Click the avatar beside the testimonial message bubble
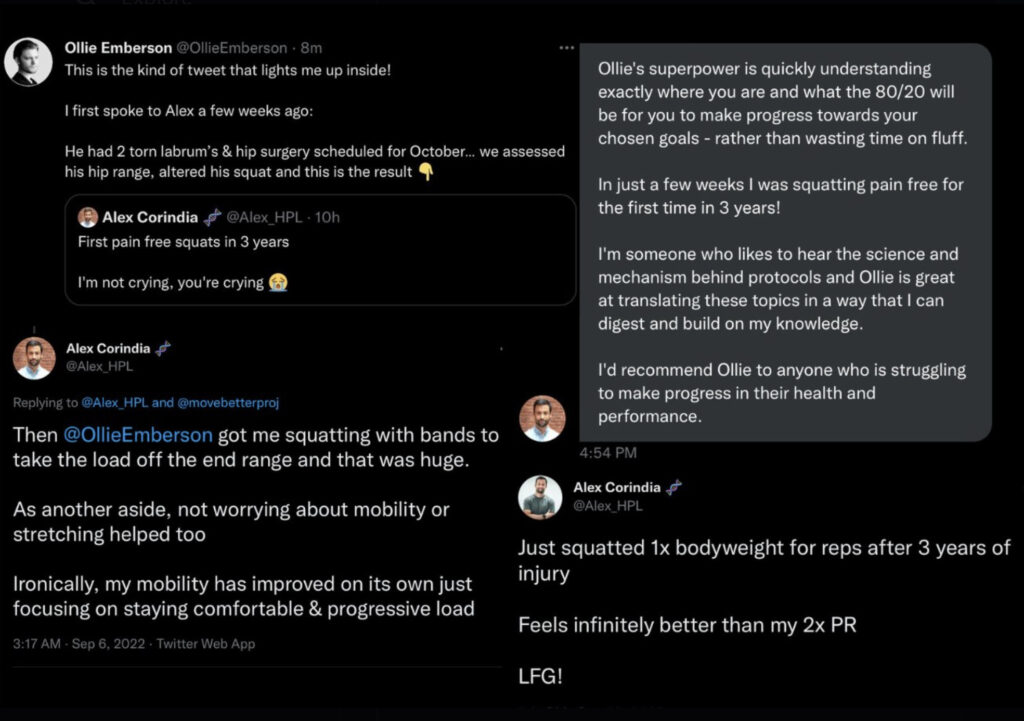 coord(543,418)
